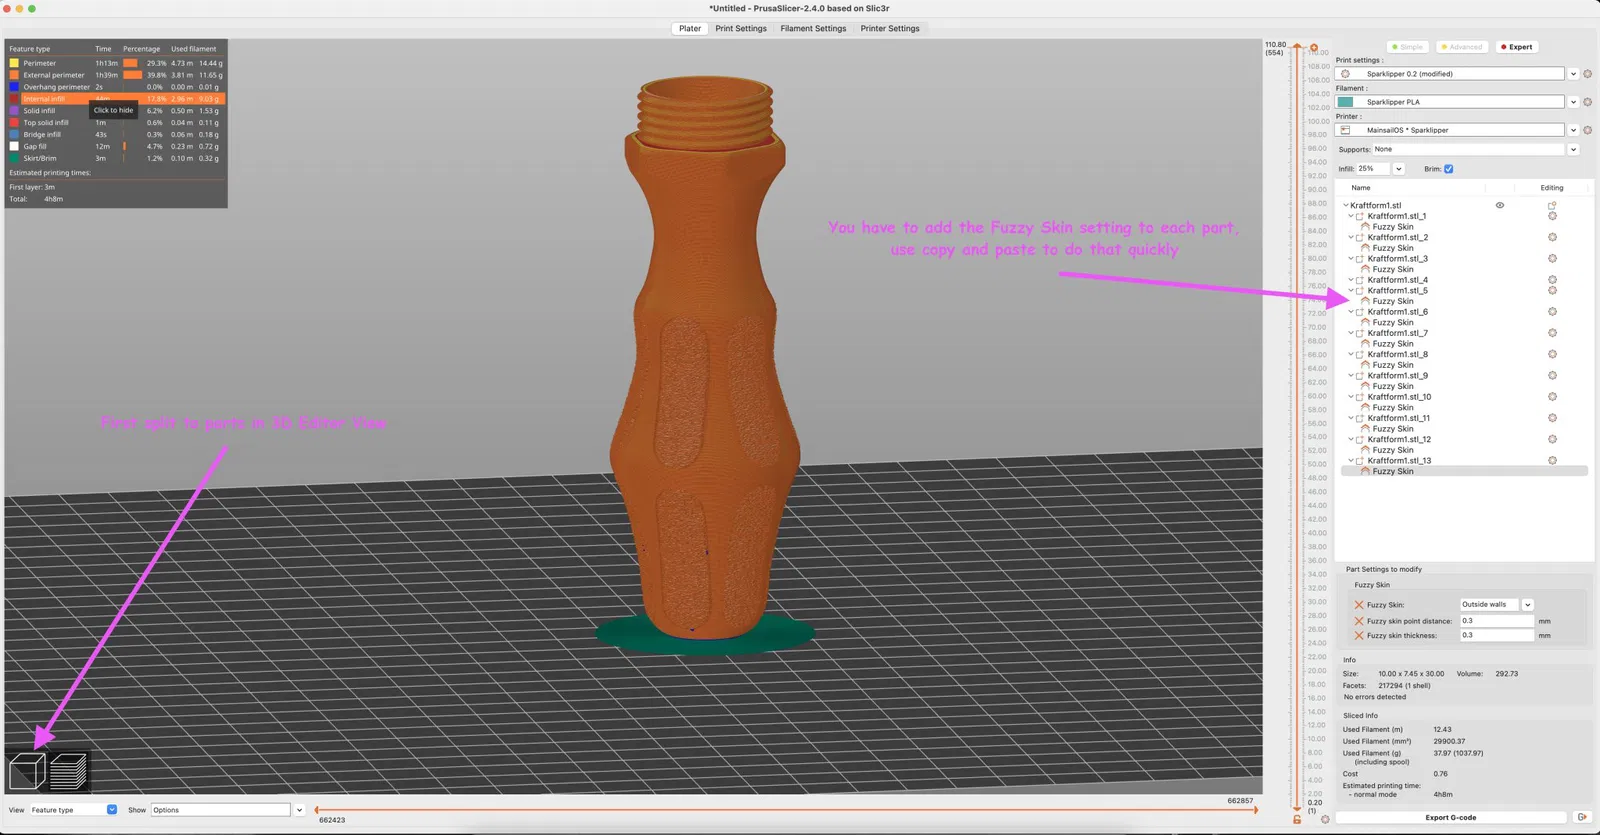Image resolution: width=1600 pixels, height=835 pixels.
Task: Hide the Internal infill feature type
Action: 115,99
